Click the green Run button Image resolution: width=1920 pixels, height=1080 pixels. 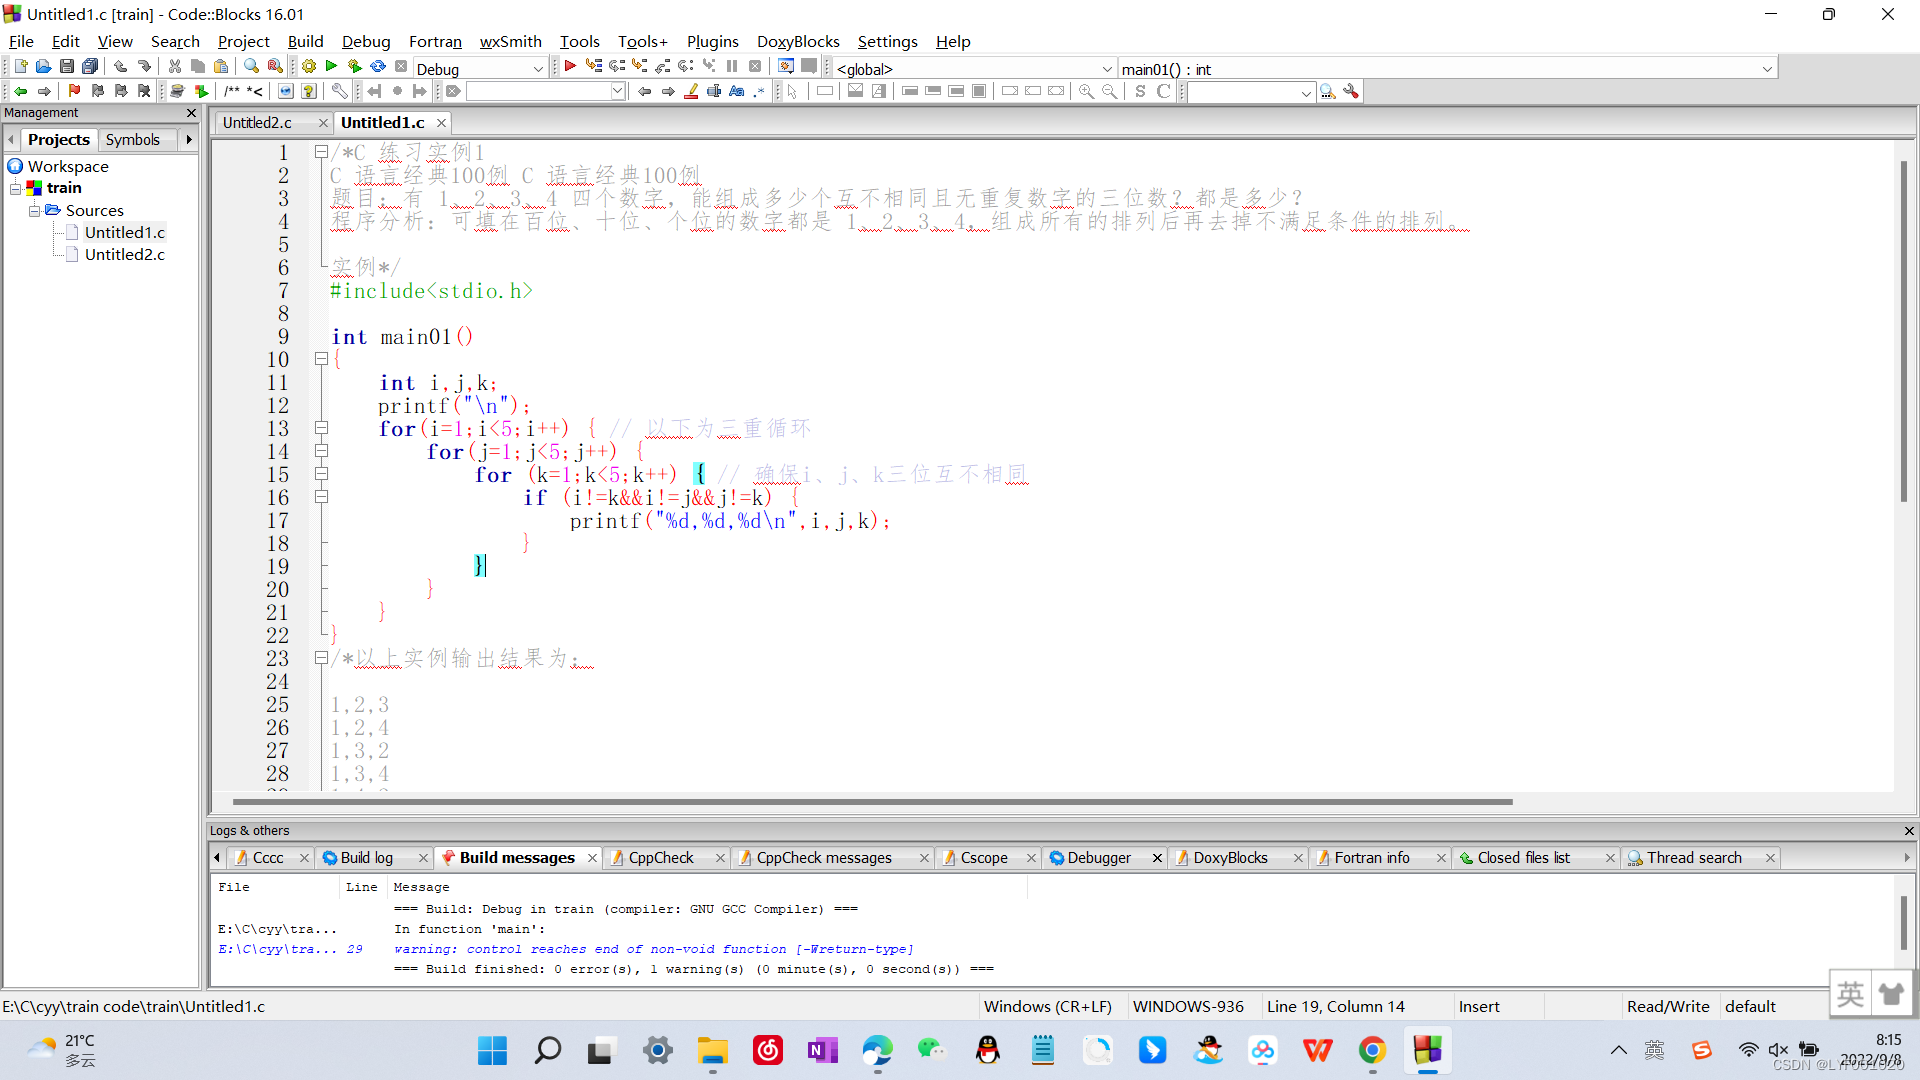pos(332,67)
